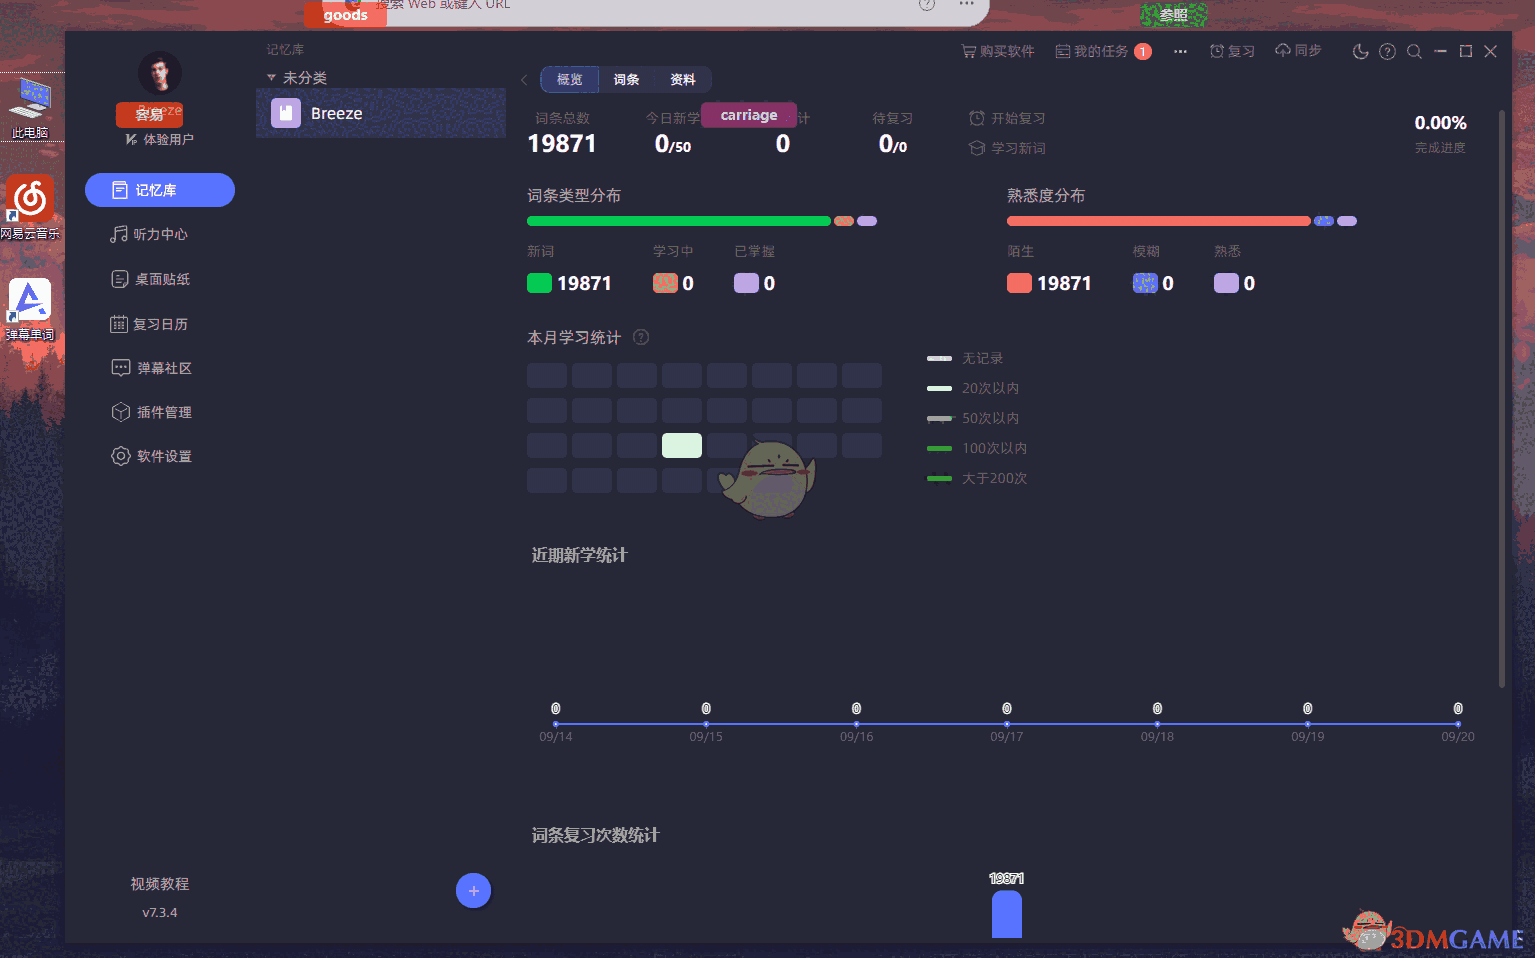Open the 记忆库 panel in the sidebar
The width and height of the screenshot is (1535, 958).
point(160,190)
